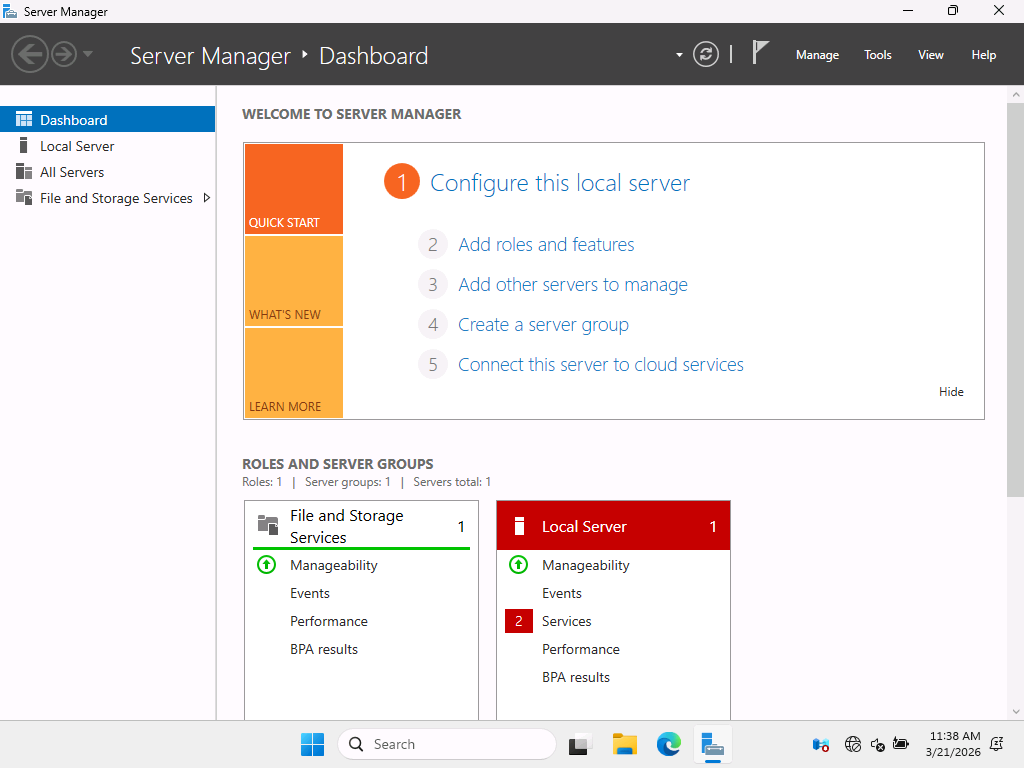
Task: Expand File and Storage Services in the sidebar
Action: tap(206, 198)
